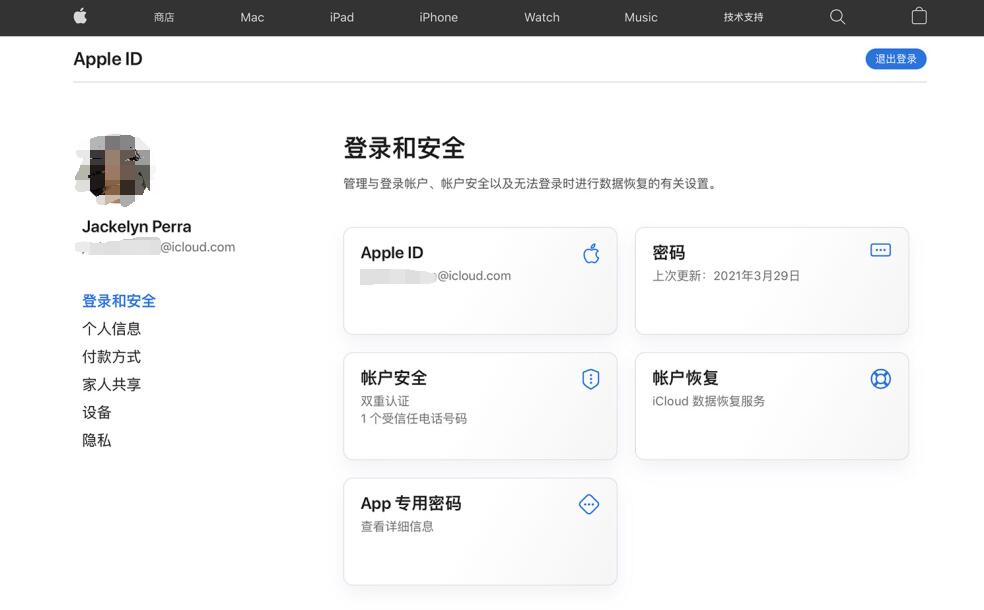Open the search magnifier icon

(x=838, y=17)
